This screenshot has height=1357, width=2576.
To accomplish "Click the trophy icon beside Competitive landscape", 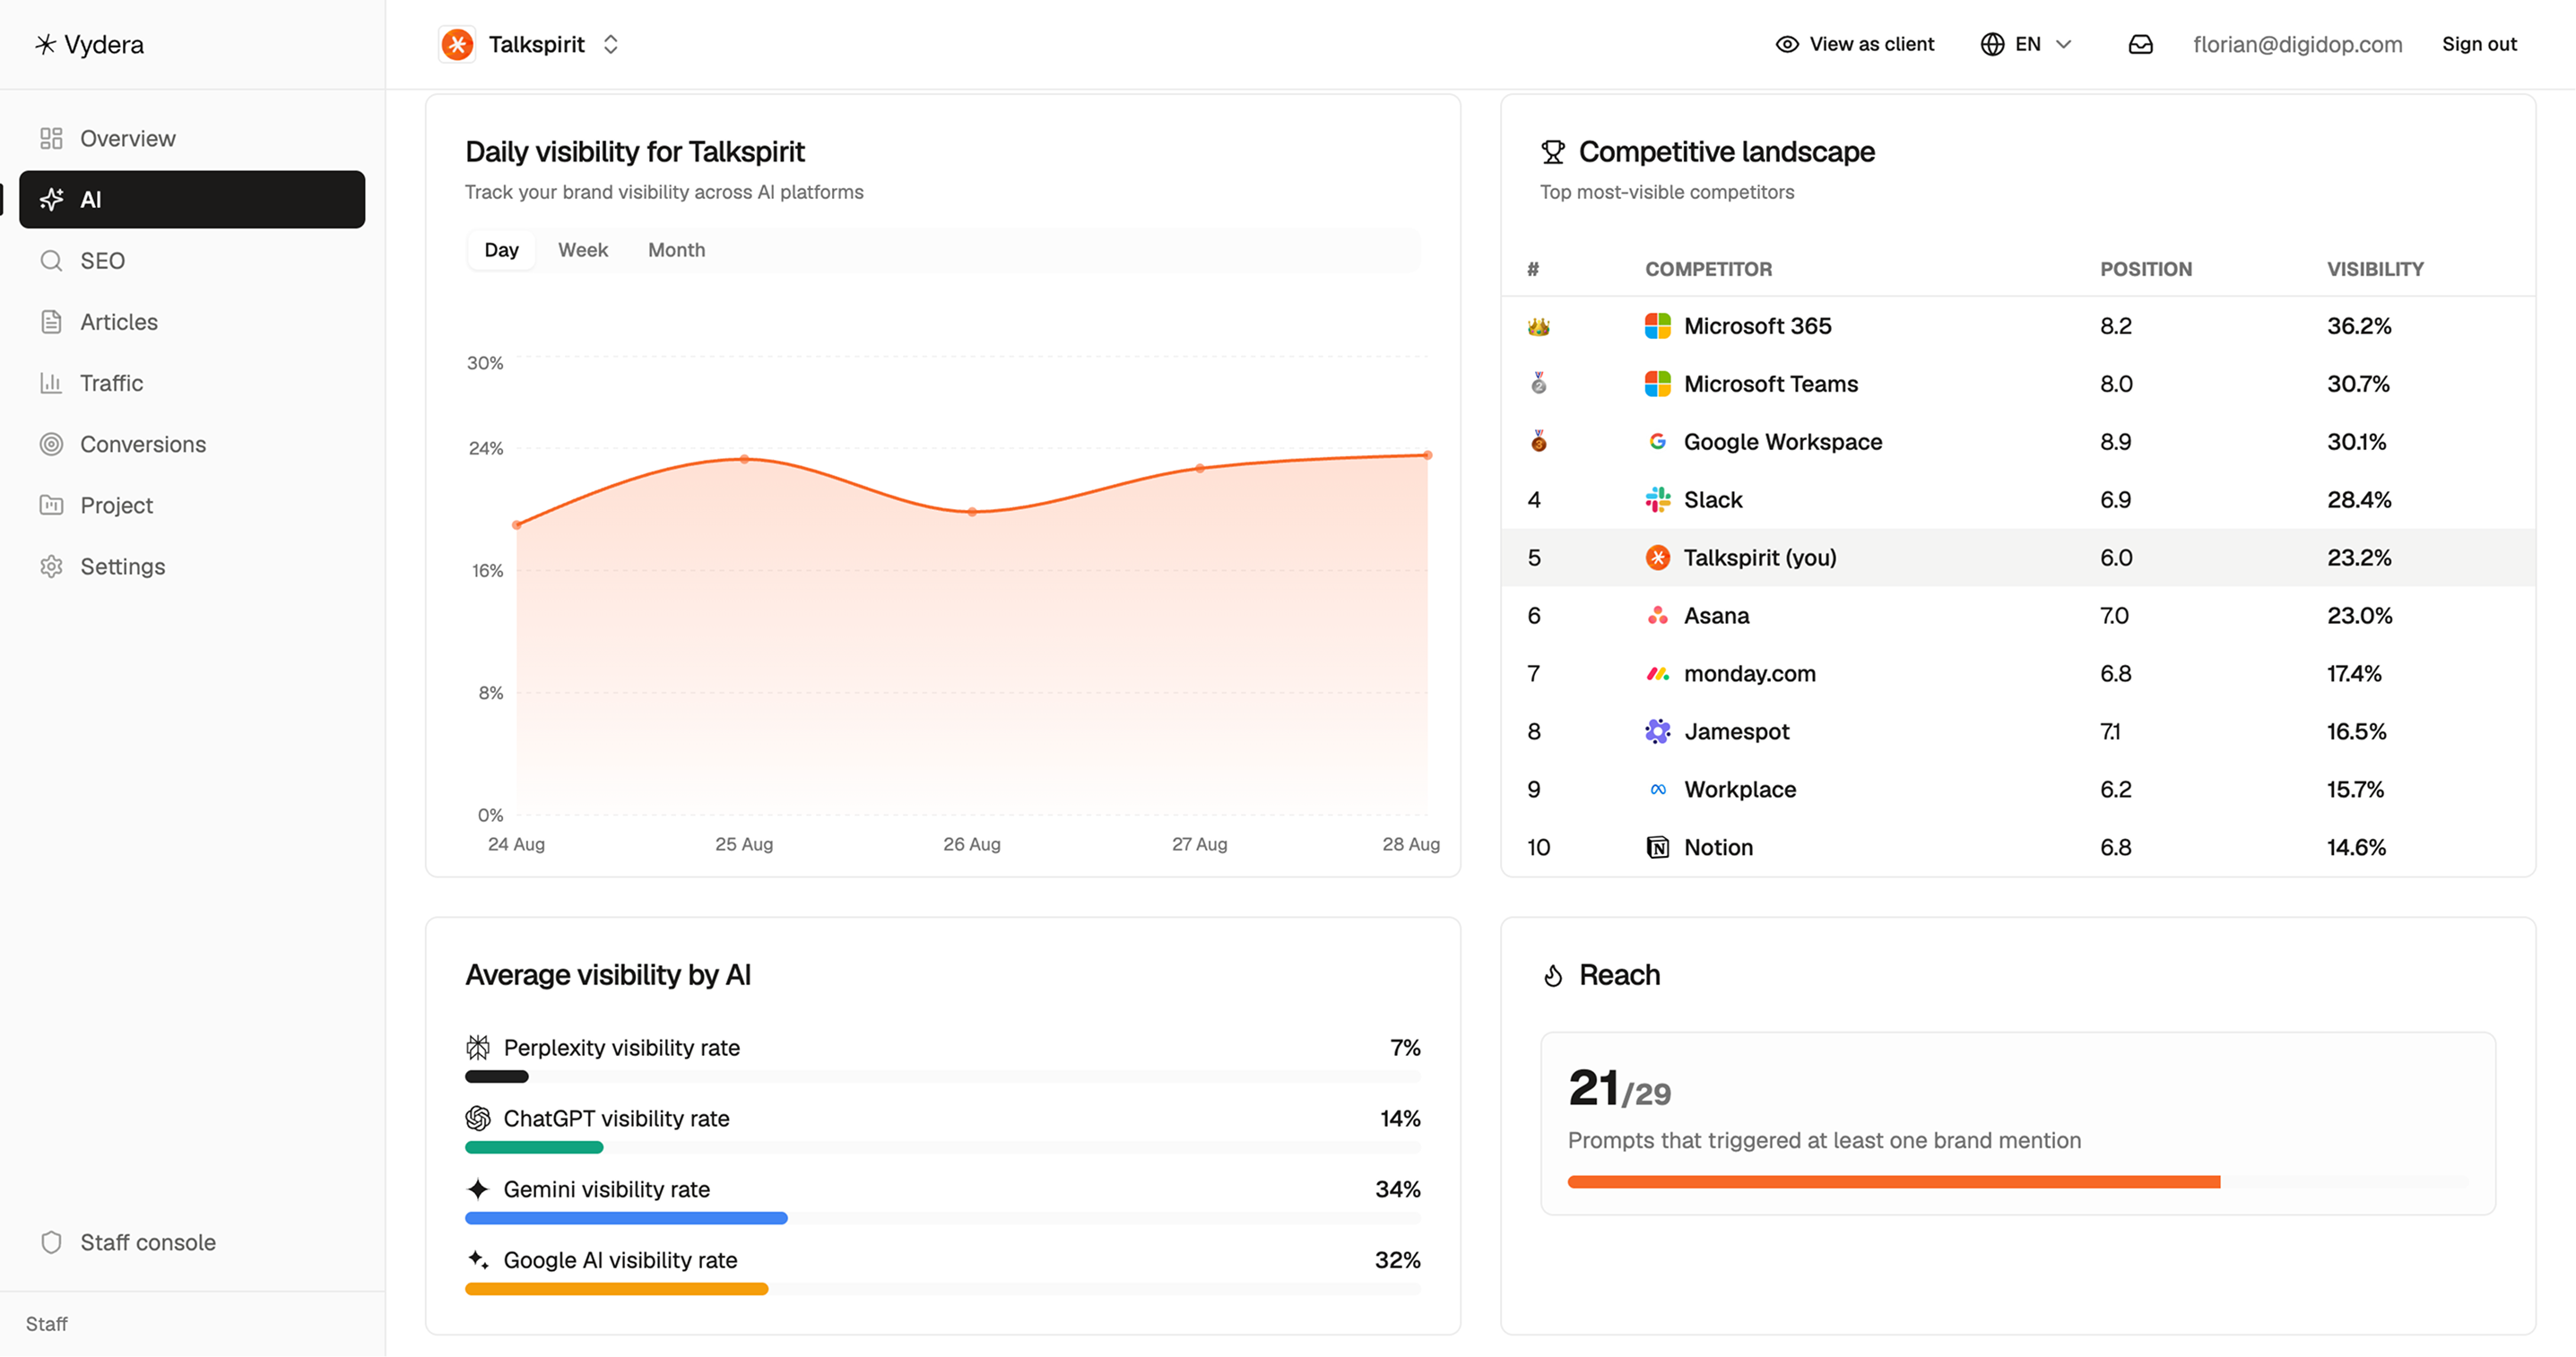I will click(1553, 152).
